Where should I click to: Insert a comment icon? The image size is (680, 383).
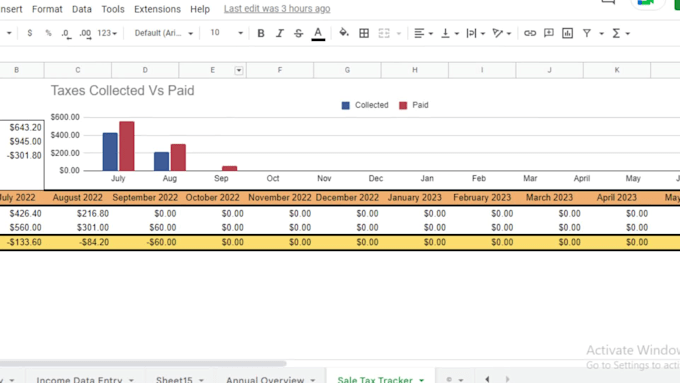click(549, 33)
